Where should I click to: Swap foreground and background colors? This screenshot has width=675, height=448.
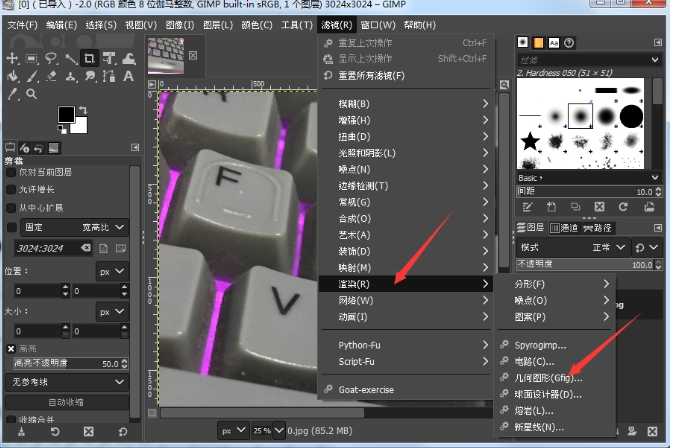pos(84,110)
